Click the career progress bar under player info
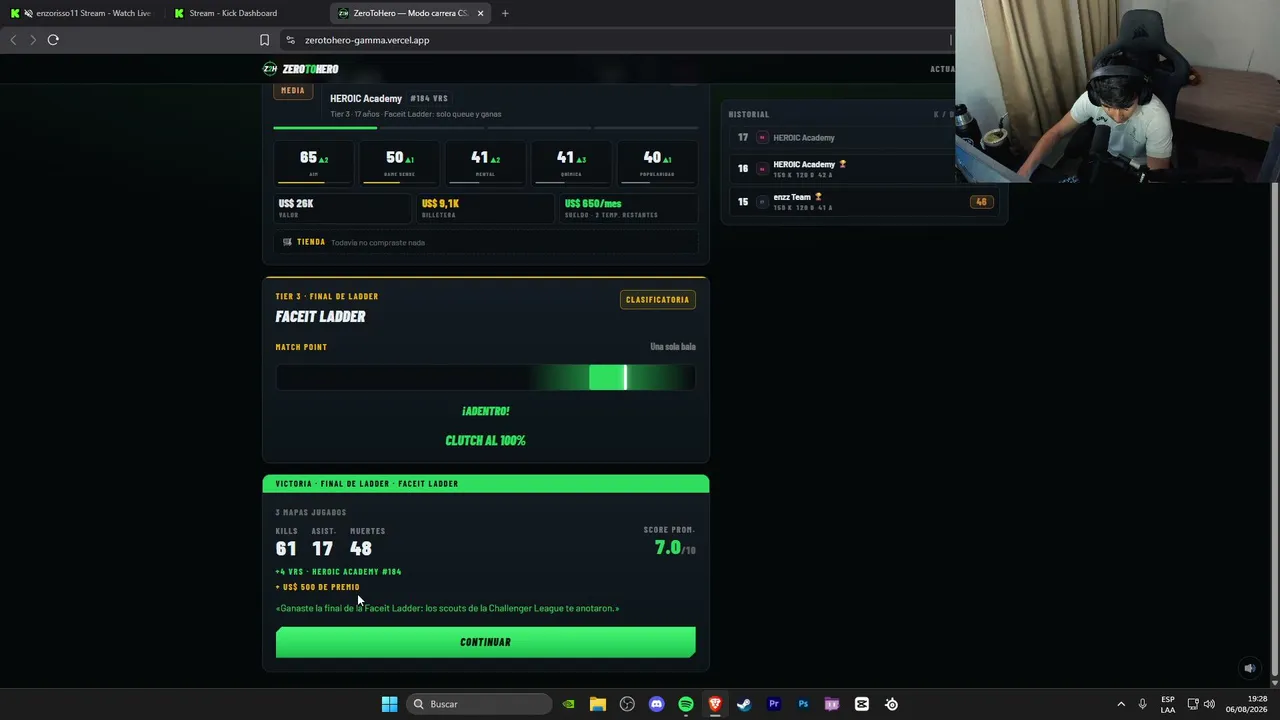The width and height of the screenshot is (1280, 720). (485, 128)
